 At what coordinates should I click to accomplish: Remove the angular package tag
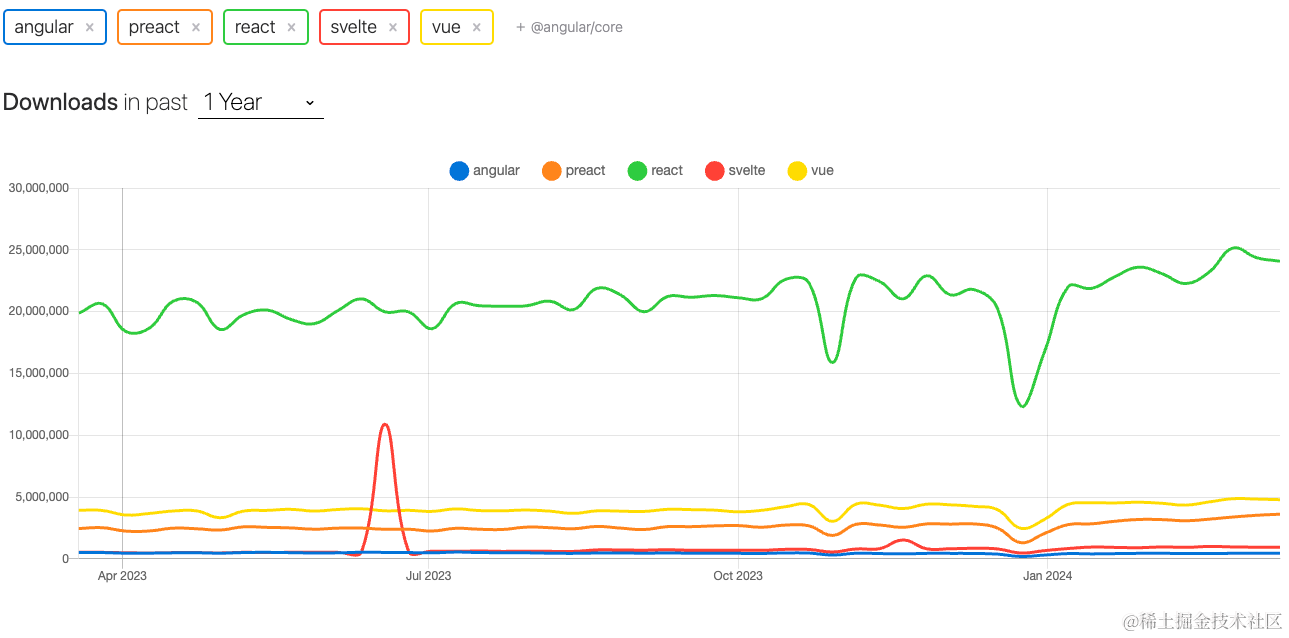tap(90, 28)
